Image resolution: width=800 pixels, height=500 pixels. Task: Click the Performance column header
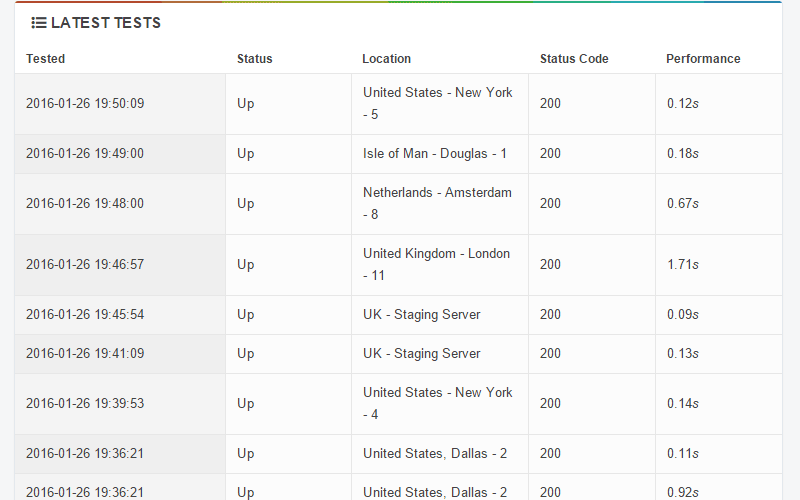703,59
